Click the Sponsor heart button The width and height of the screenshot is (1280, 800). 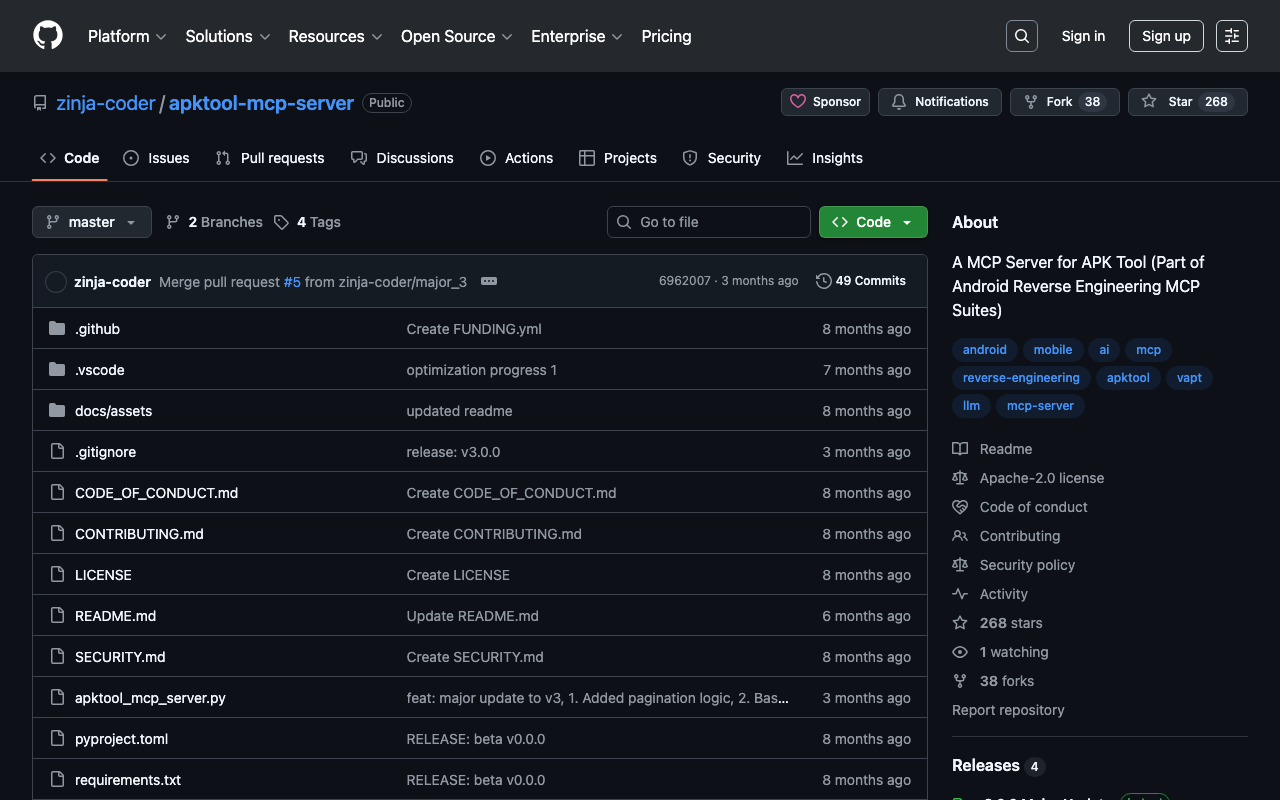[x=825, y=102]
